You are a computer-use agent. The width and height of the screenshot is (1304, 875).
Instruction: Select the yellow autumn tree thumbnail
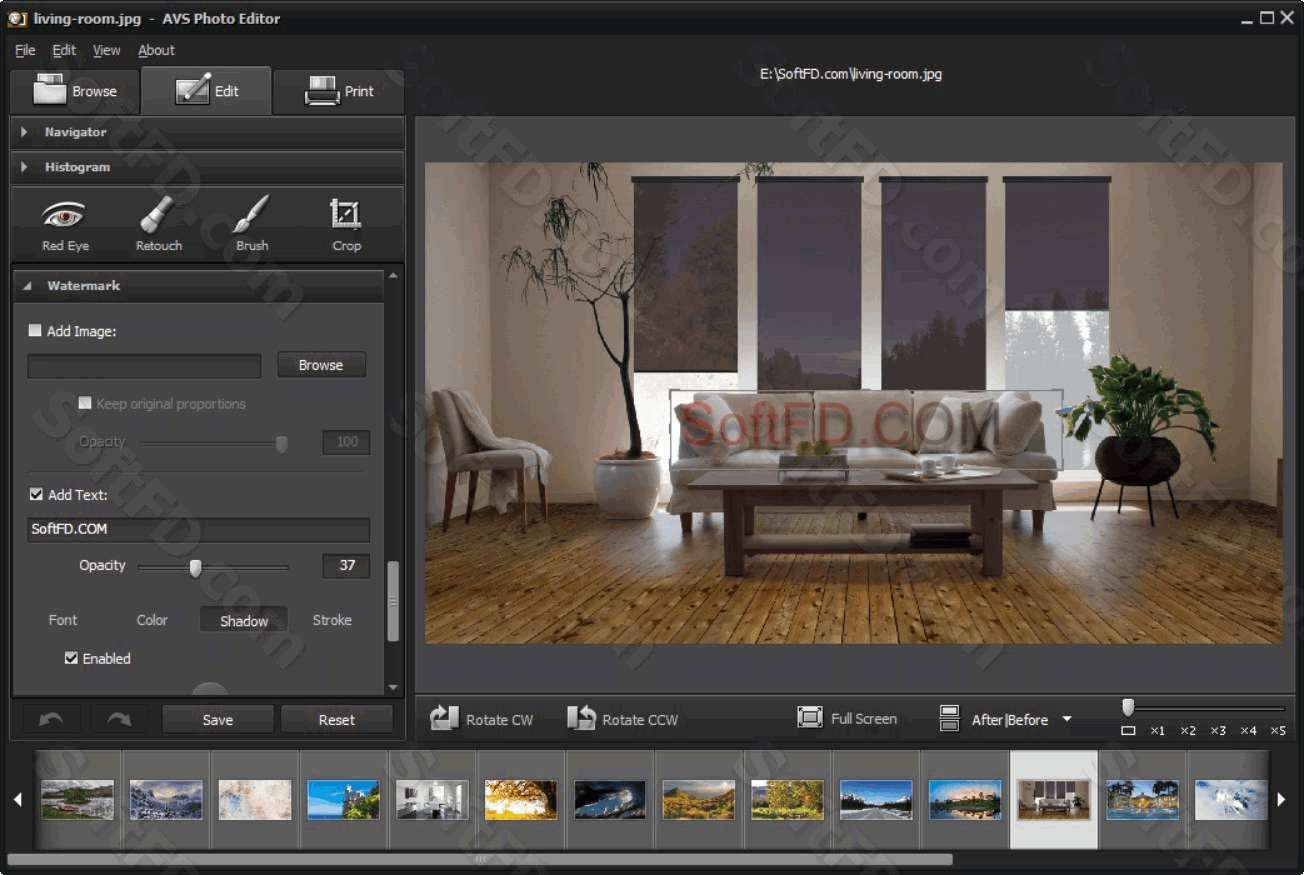point(521,799)
